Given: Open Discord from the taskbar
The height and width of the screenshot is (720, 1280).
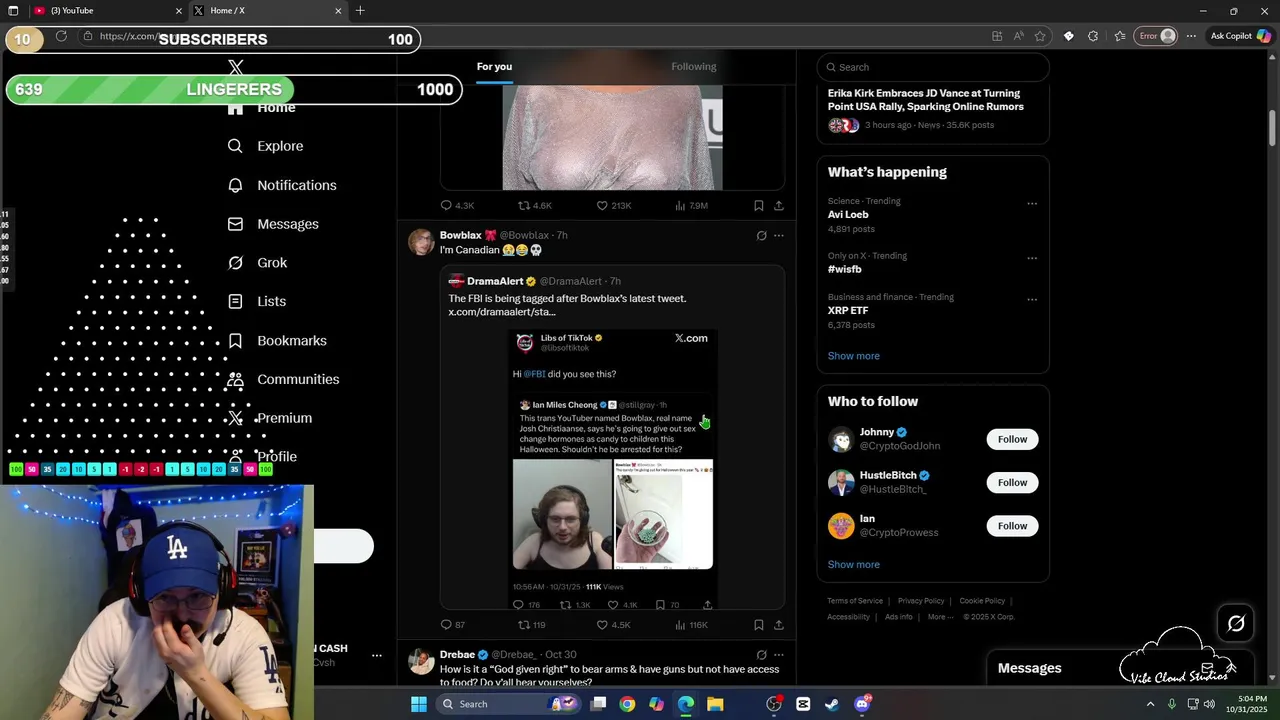Looking at the screenshot, I should (x=862, y=704).
